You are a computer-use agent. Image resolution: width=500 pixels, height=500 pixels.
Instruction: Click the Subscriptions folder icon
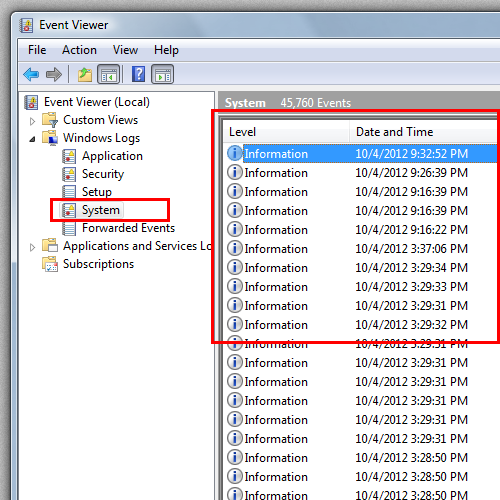(x=50, y=264)
